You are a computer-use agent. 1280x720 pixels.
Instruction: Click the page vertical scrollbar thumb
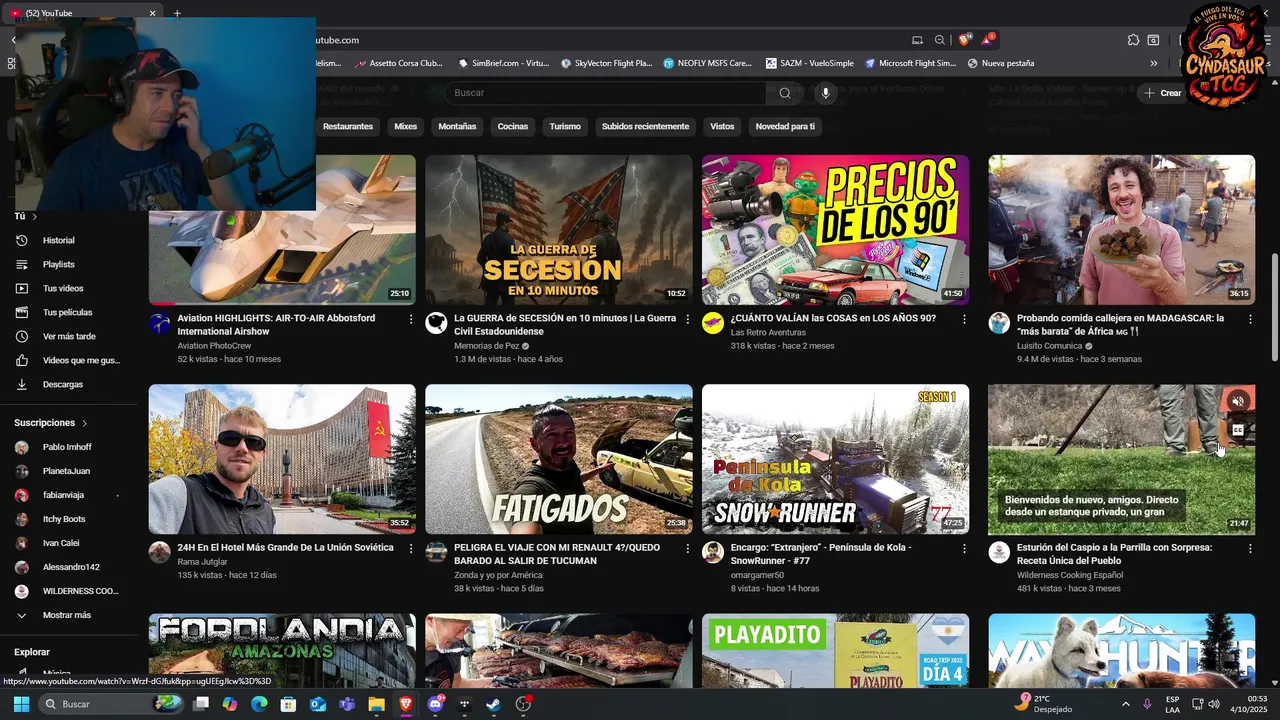point(1274,308)
